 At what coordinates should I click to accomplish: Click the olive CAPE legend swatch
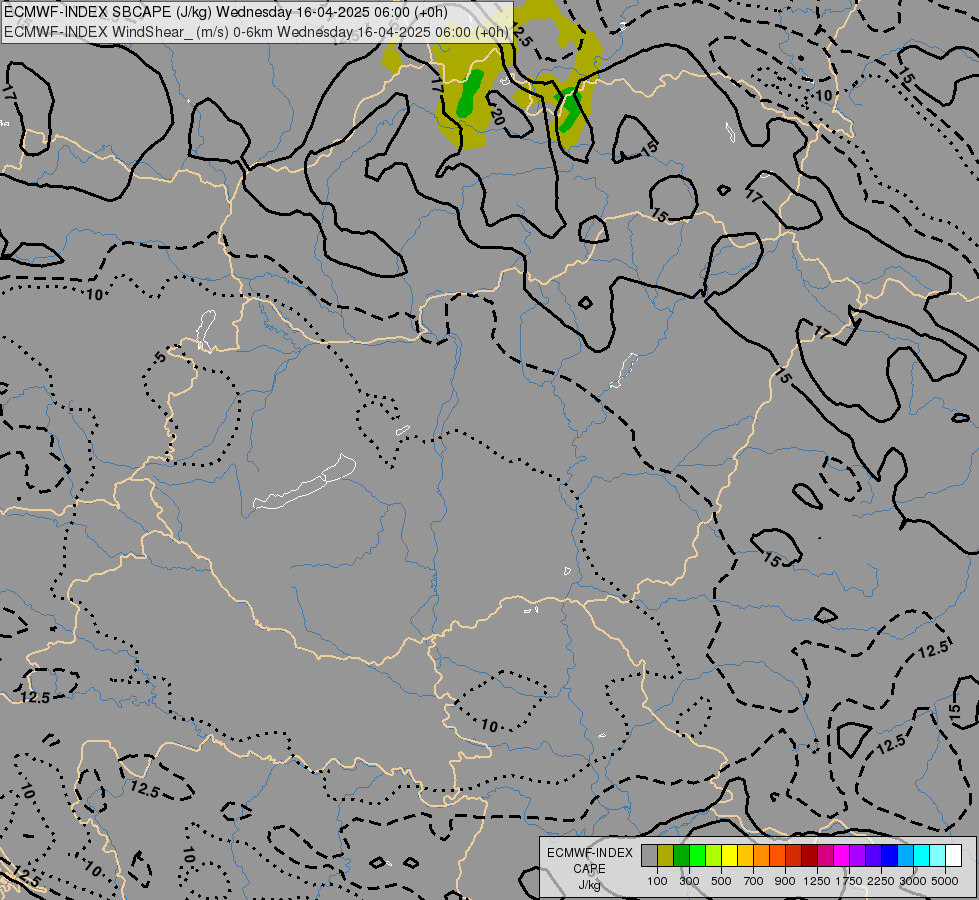pos(666,855)
